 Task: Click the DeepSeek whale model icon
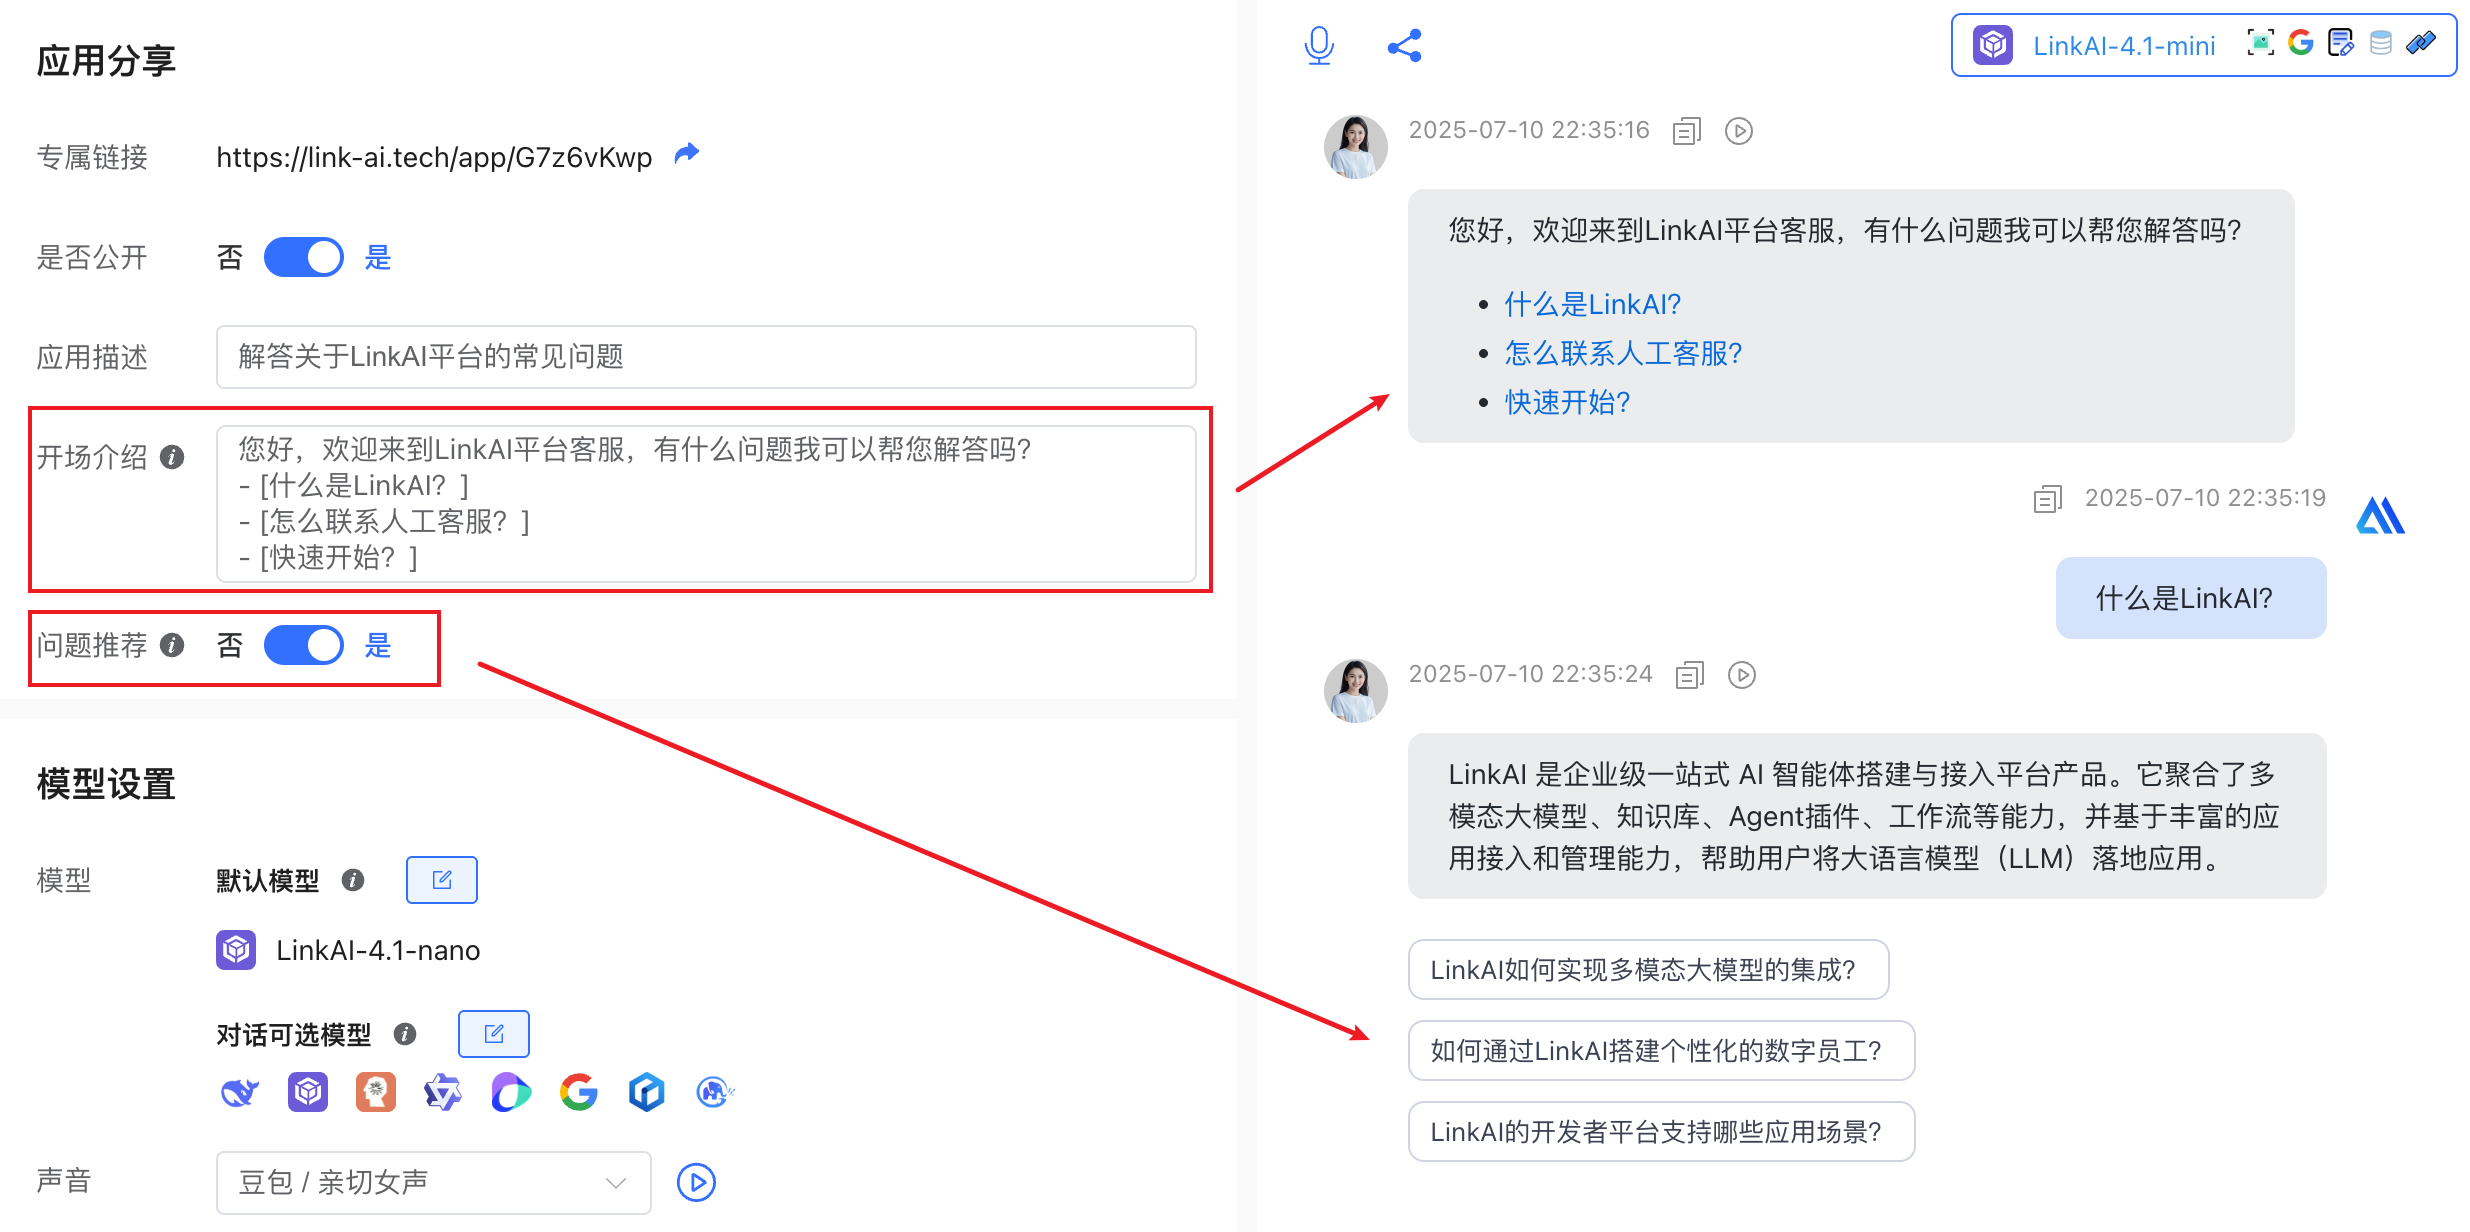240,1092
